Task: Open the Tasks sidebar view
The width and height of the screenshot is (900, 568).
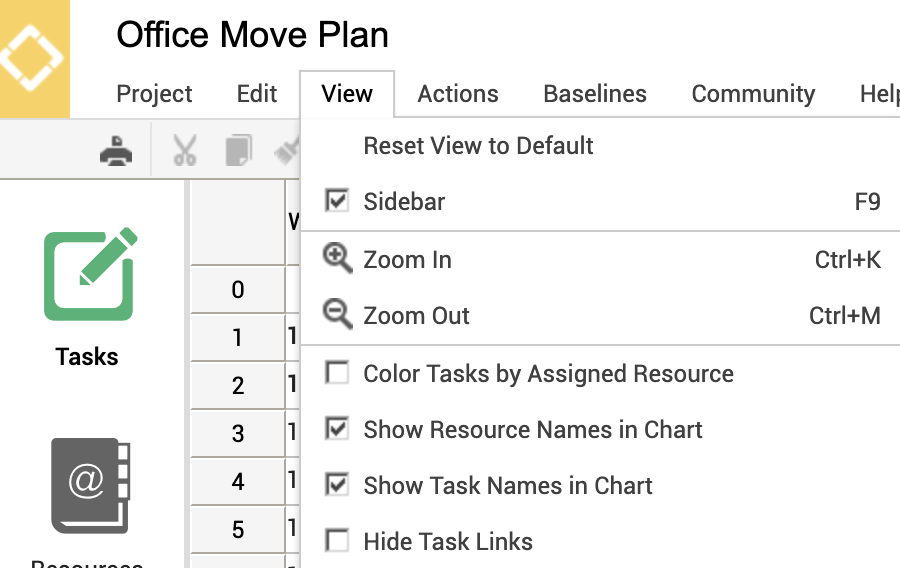Action: [x=88, y=297]
